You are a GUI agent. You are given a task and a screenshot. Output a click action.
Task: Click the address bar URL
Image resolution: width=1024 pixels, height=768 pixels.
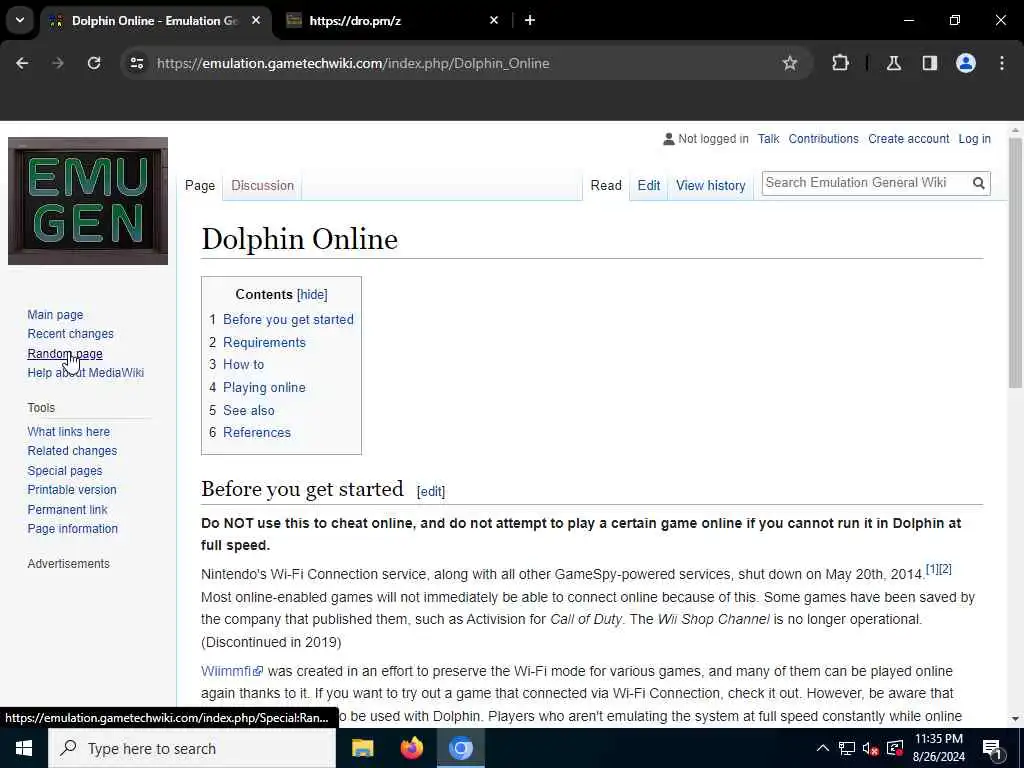point(353,63)
